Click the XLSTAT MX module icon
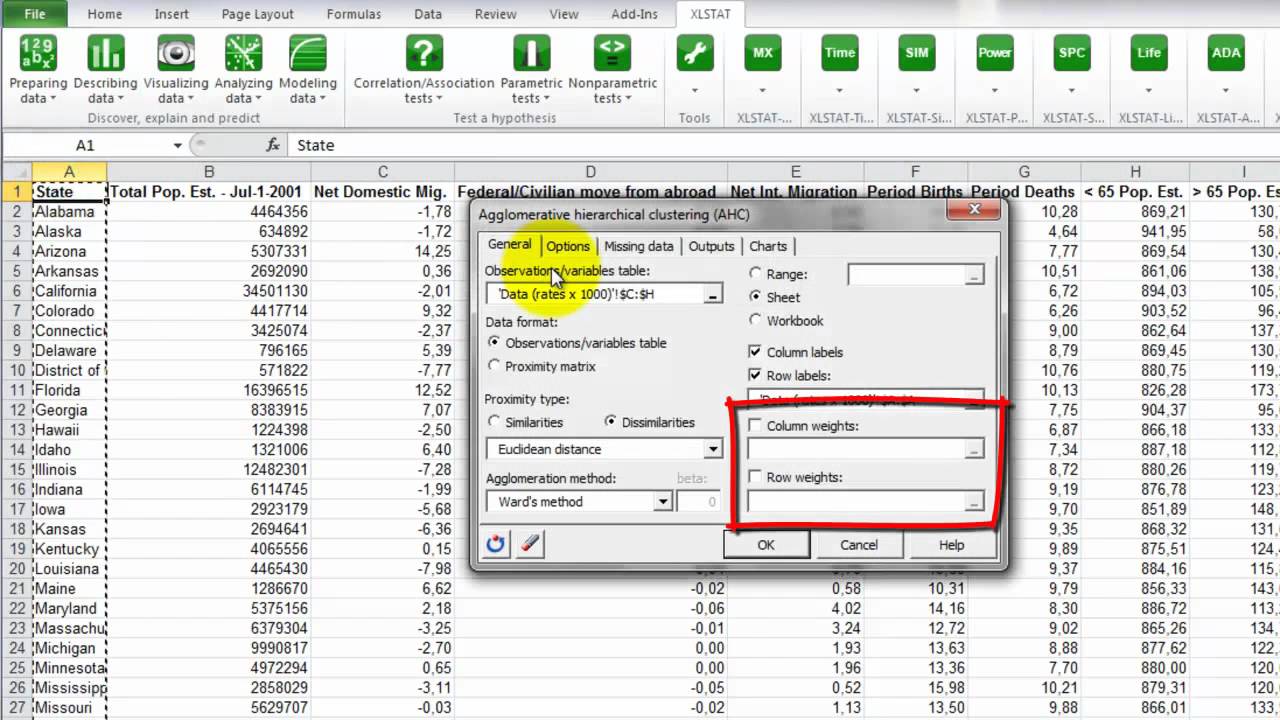Screen dimensions: 1280x720 click(x=763, y=53)
